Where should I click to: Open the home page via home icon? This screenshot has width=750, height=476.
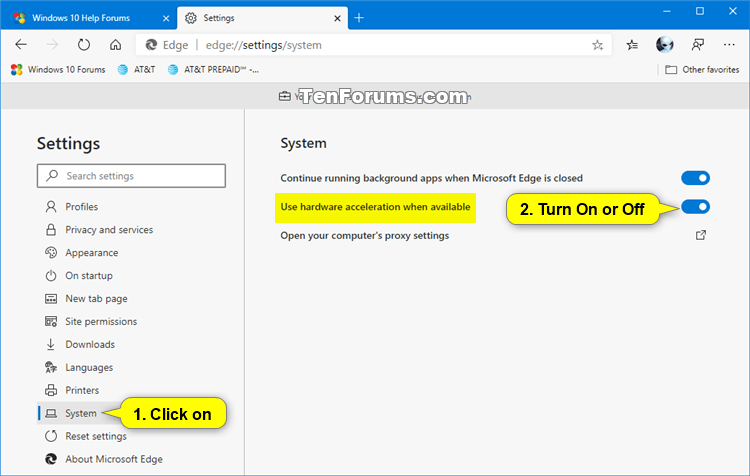115,45
